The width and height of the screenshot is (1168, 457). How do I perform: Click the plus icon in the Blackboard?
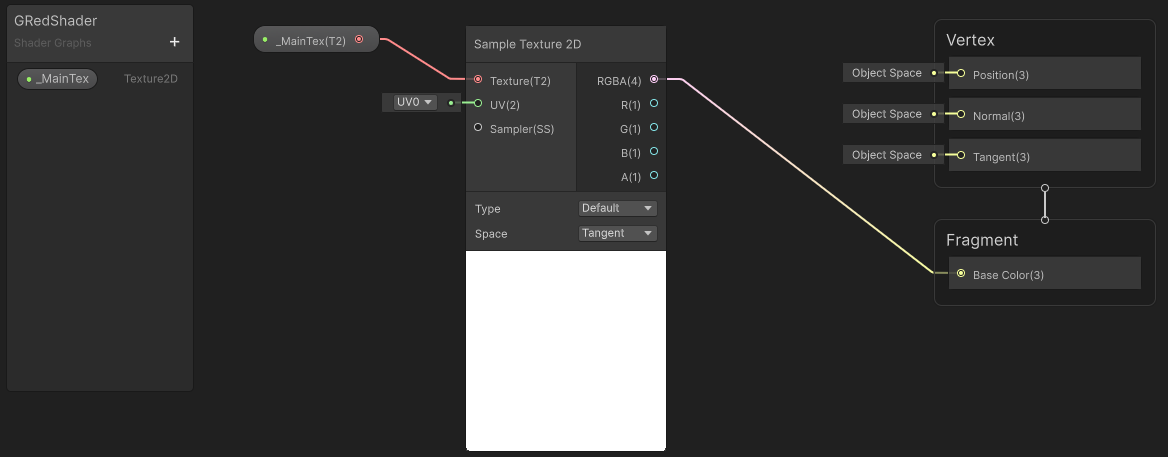(175, 42)
